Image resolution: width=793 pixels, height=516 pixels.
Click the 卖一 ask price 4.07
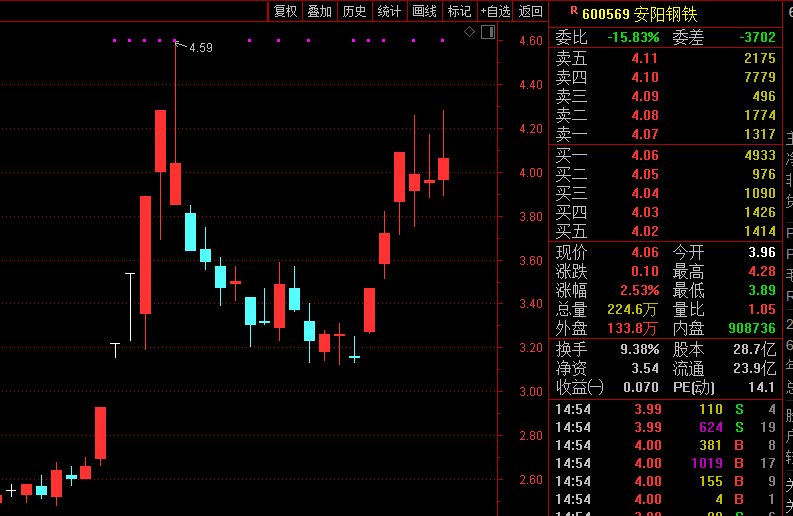[x=644, y=134]
